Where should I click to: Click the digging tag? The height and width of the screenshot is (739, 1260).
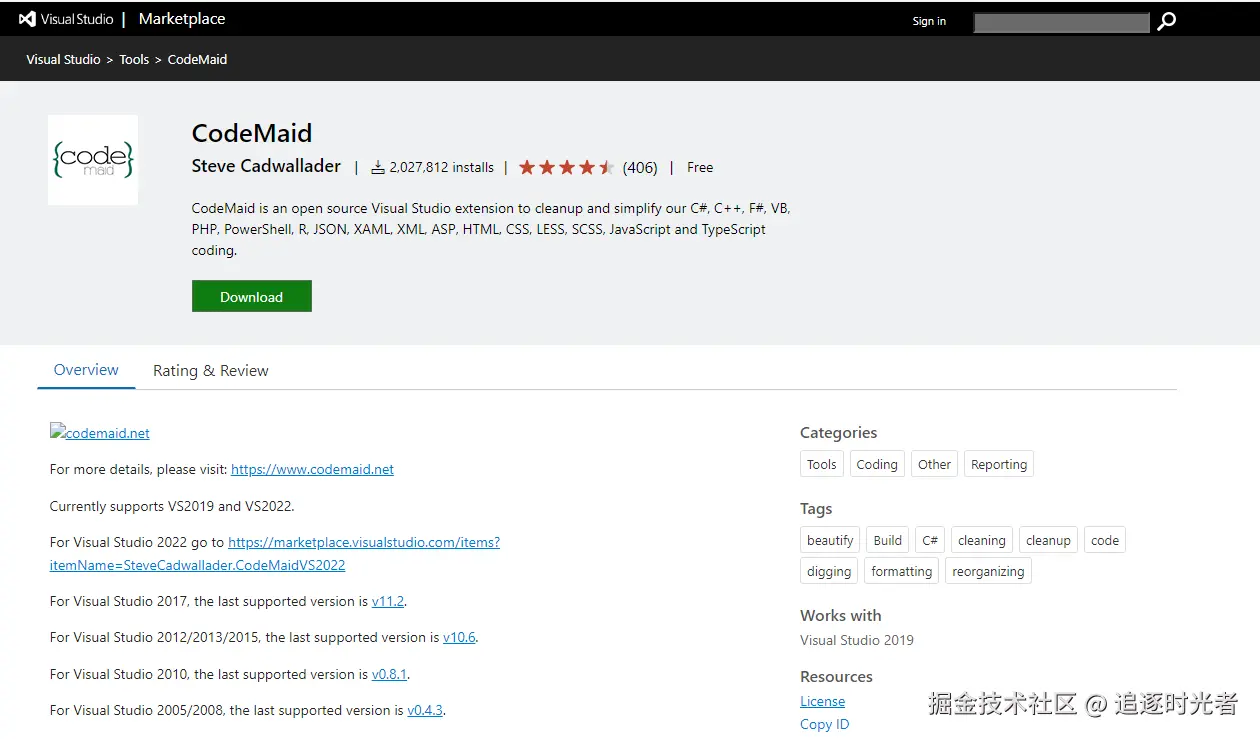coord(829,571)
